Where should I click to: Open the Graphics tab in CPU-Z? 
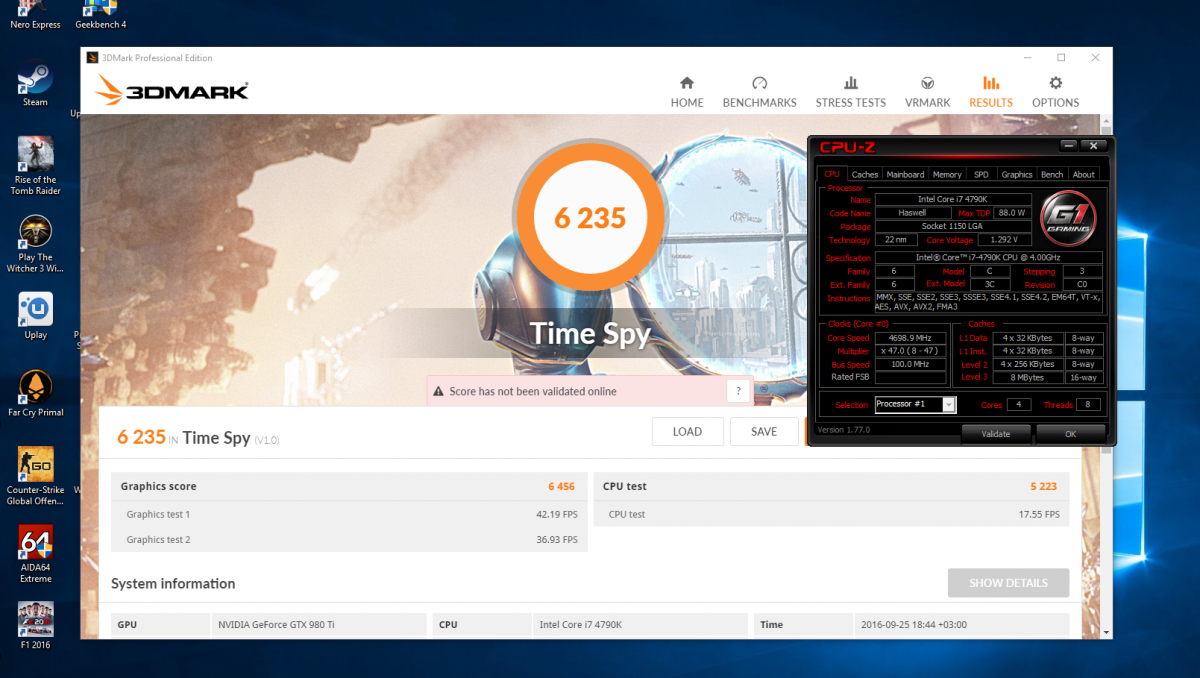(1017, 174)
